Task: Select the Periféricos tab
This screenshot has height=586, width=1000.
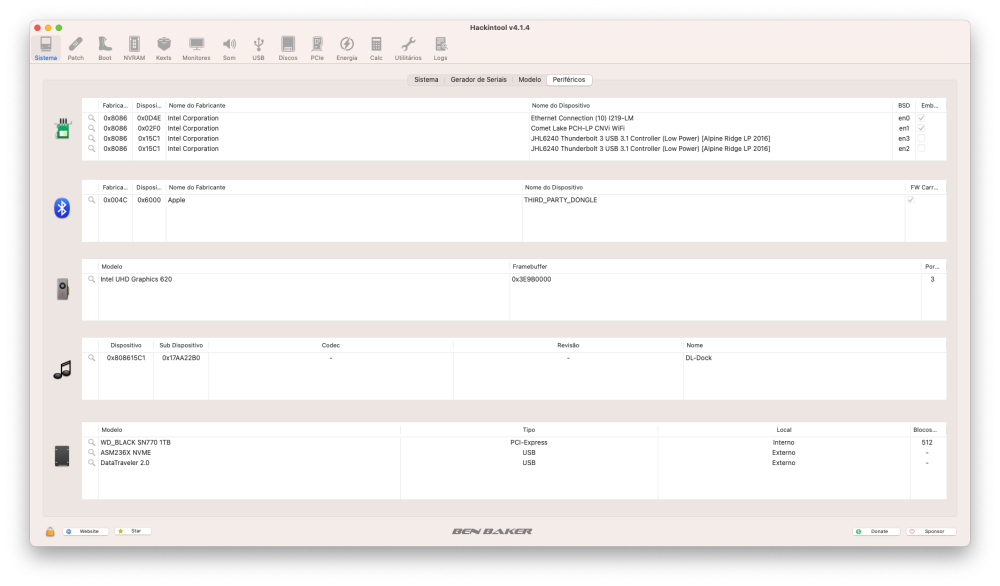Action: point(569,80)
